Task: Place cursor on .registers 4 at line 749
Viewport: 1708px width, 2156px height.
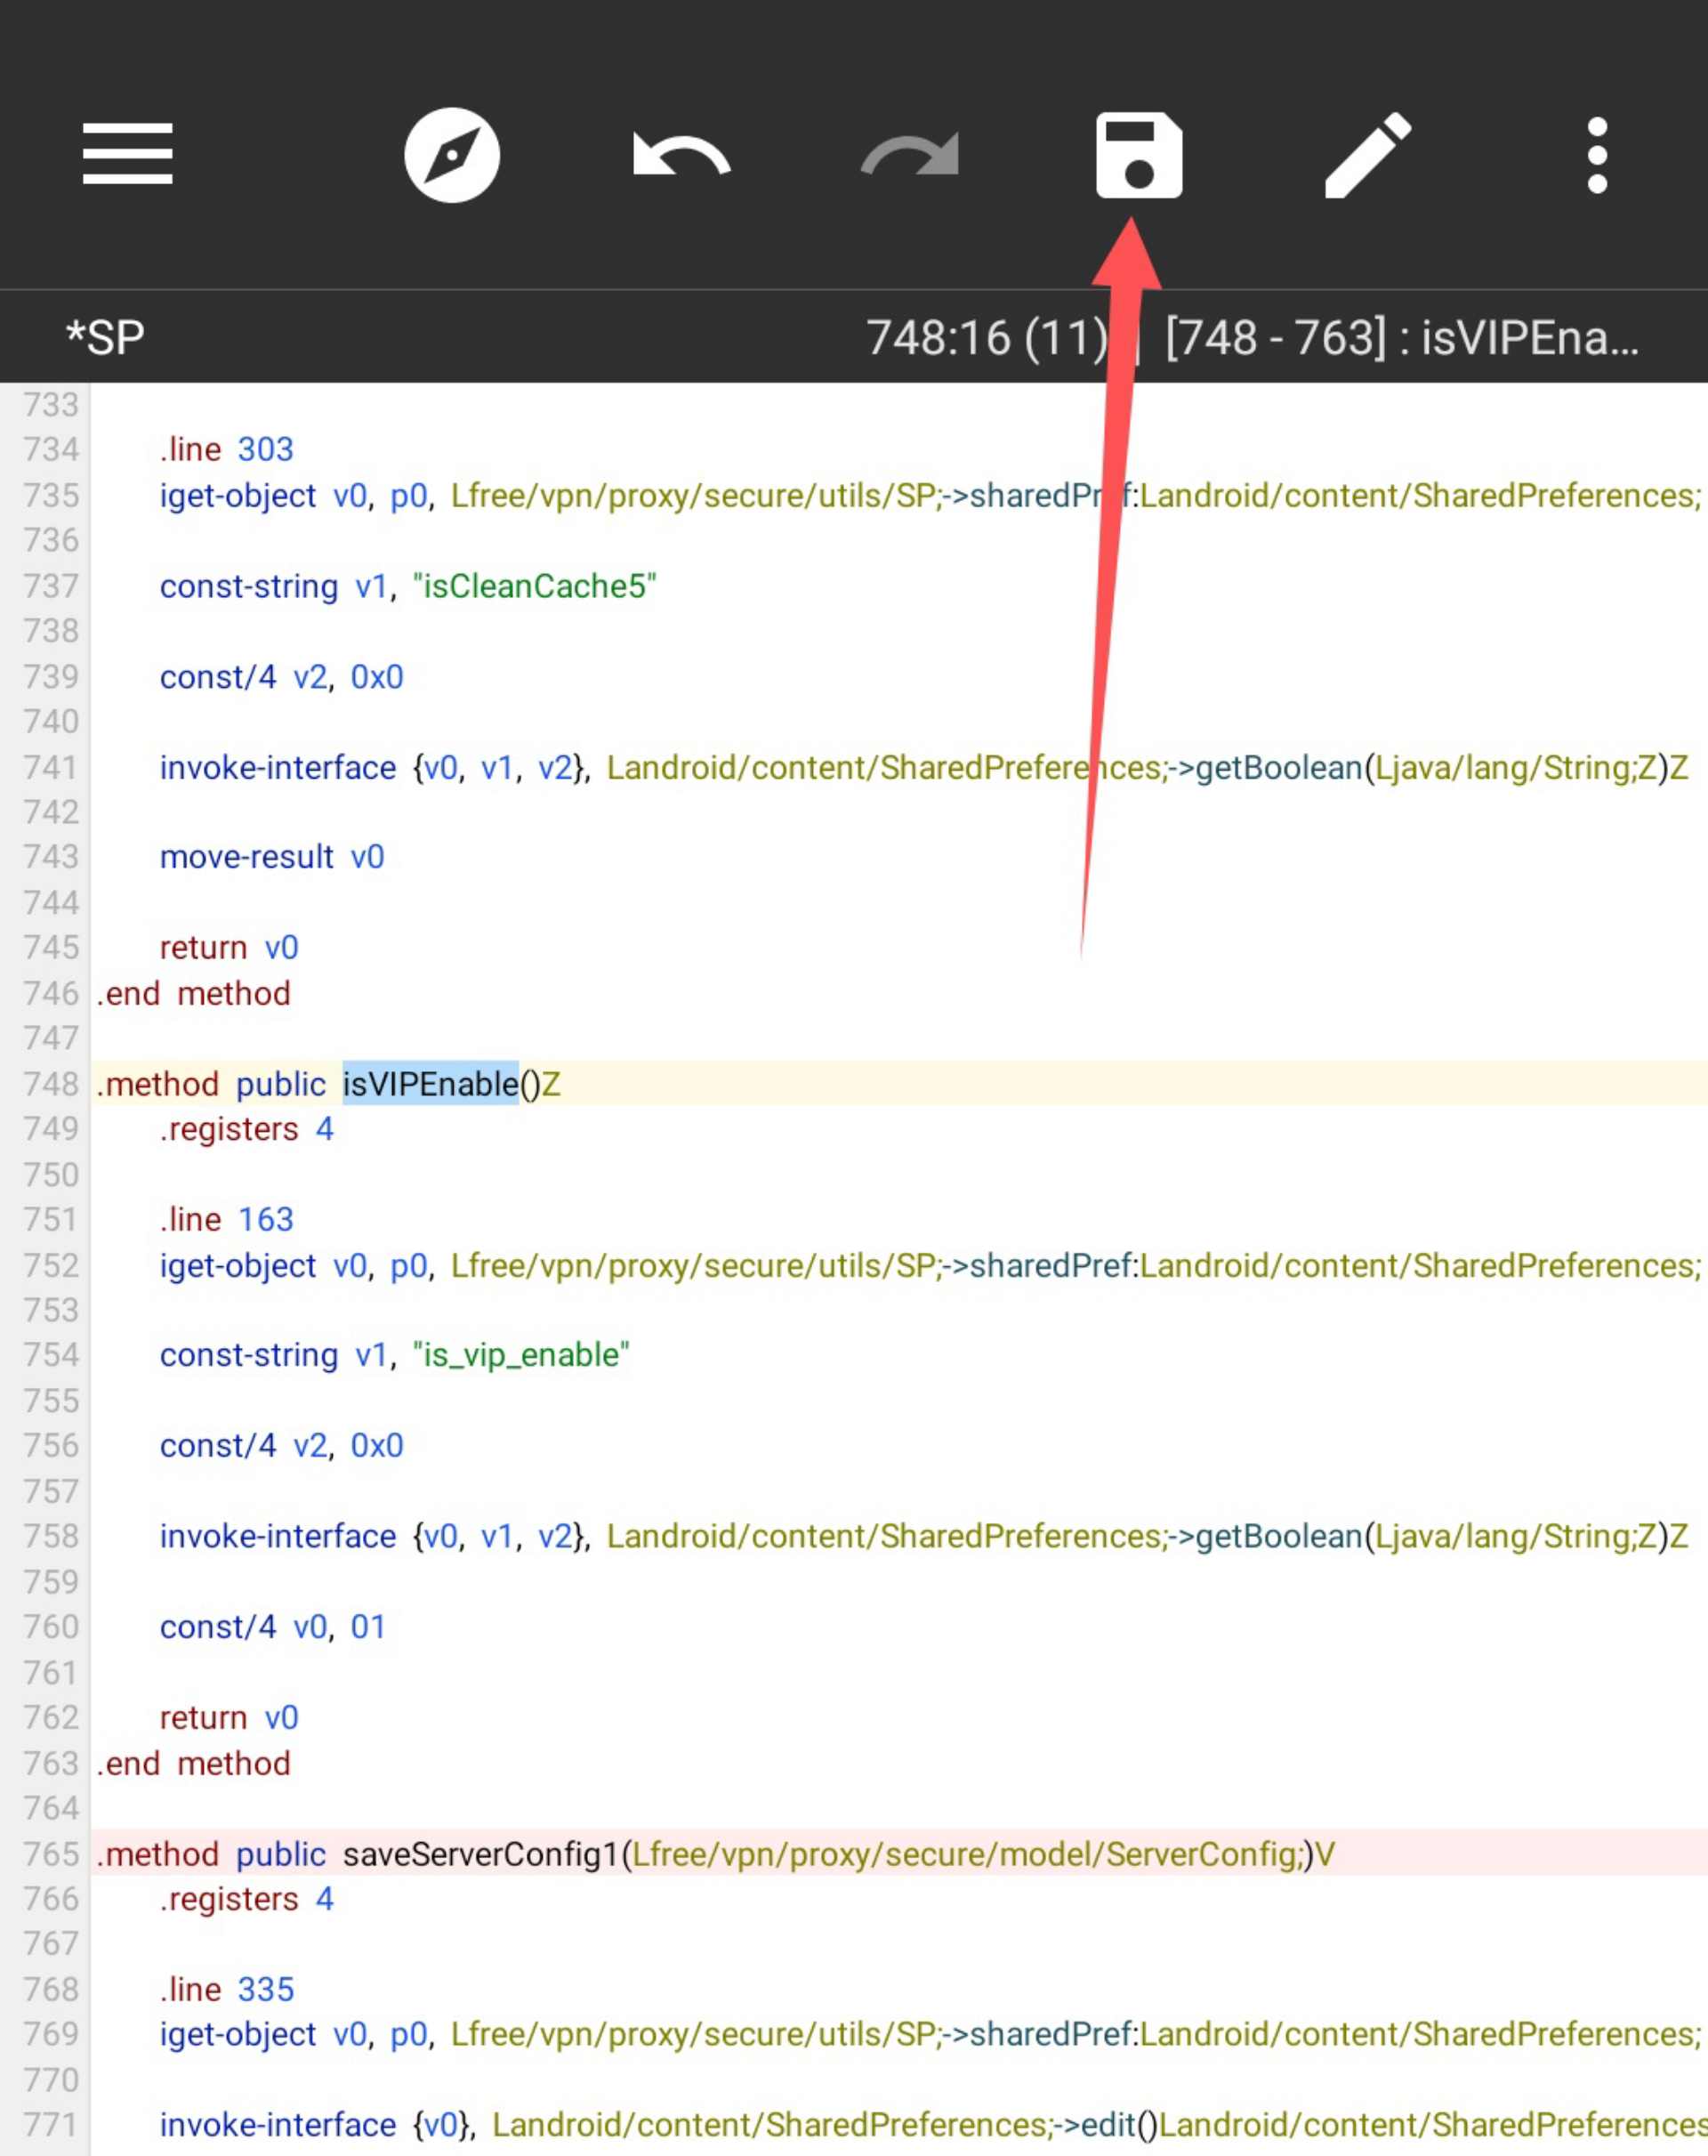Action: click(246, 1129)
